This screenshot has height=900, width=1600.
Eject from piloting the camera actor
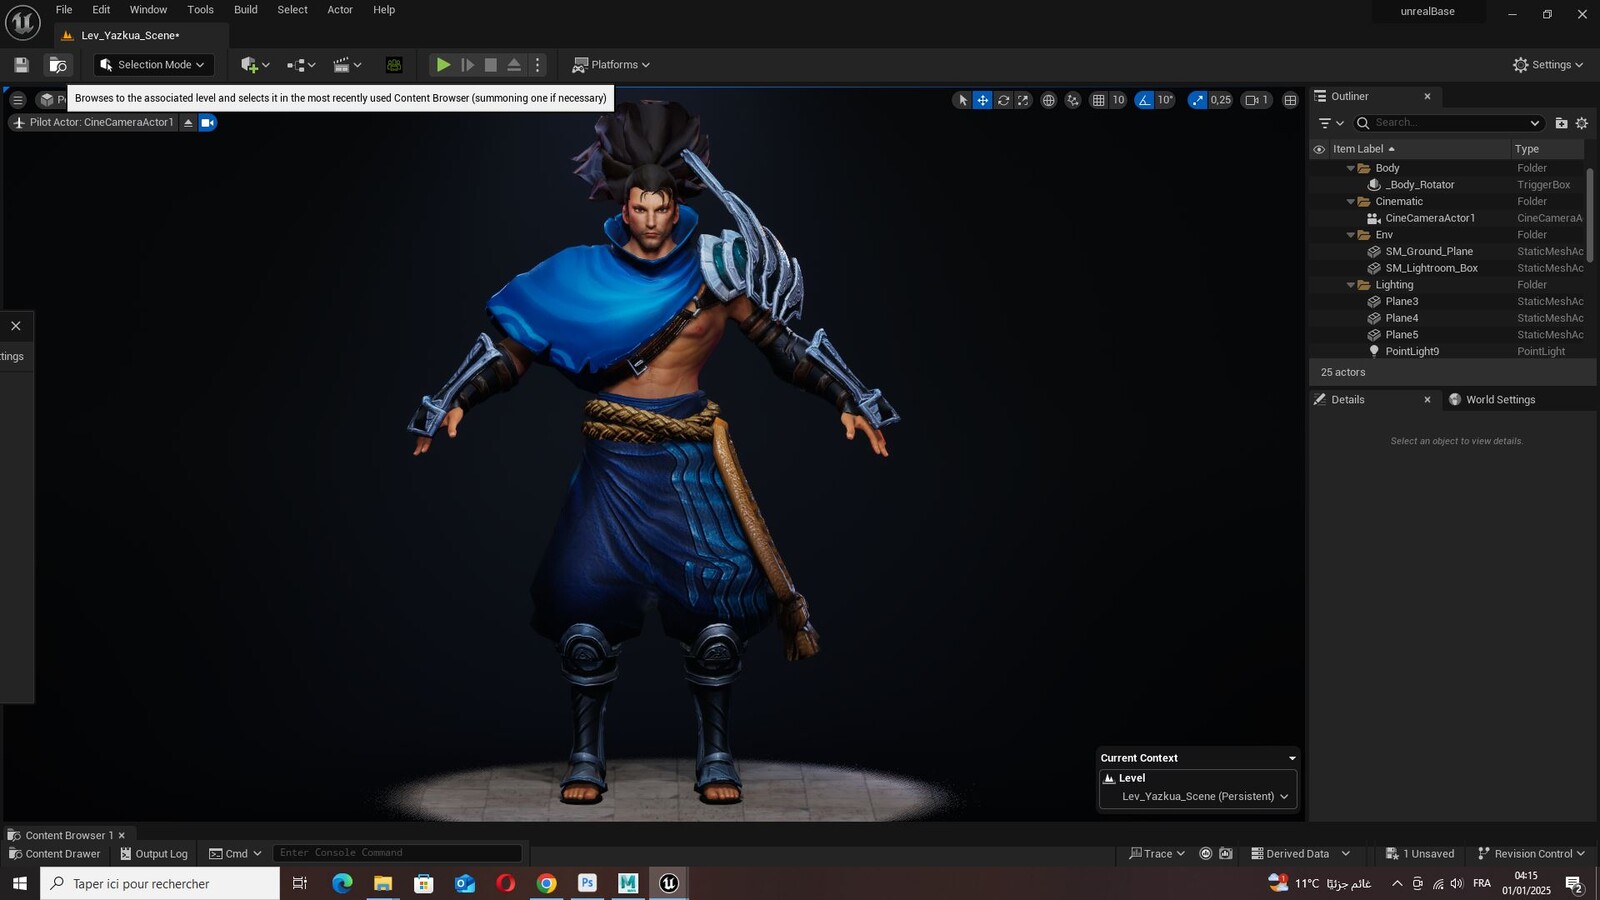pos(188,122)
